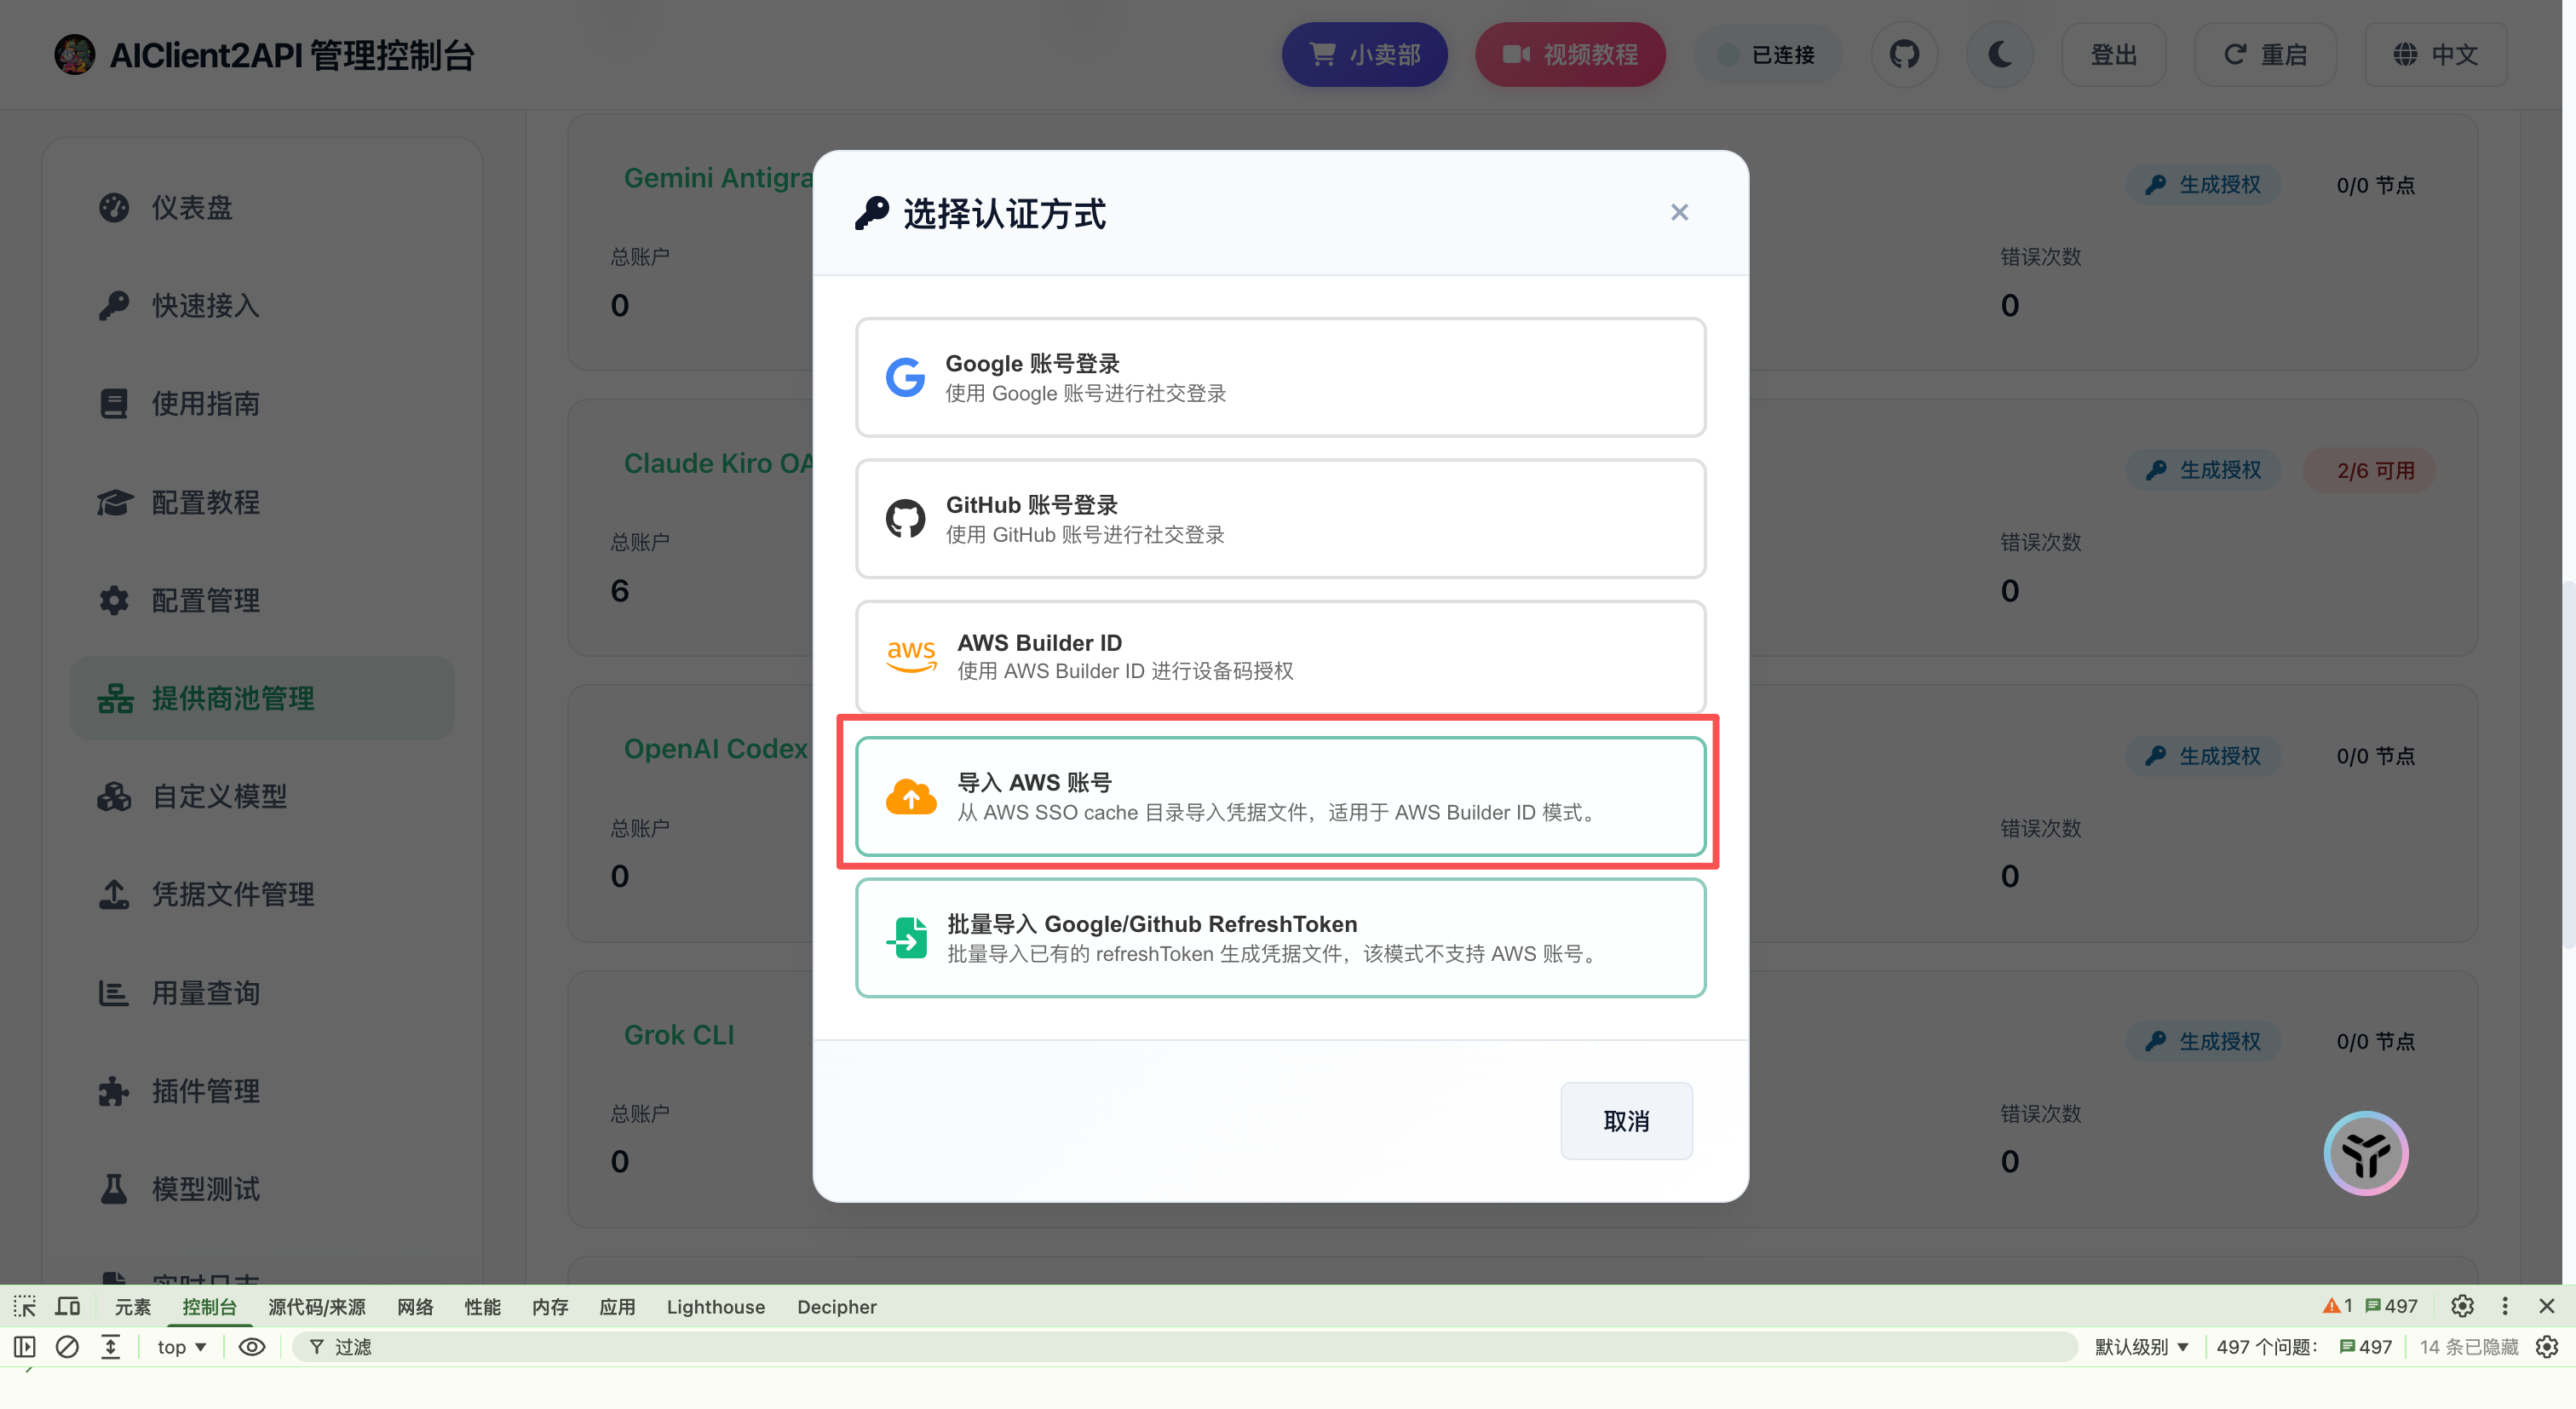The width and height of the screenshot is (2576, 1409).
Task: Click 生成授权 for OpenAI Codex
Action: point(2203,756)
